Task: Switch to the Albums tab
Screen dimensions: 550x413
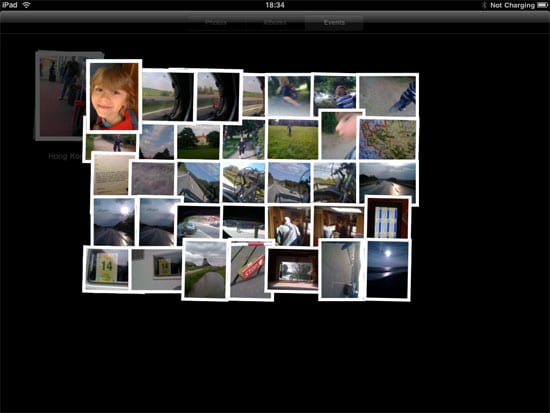Action: tap(275, 22)
